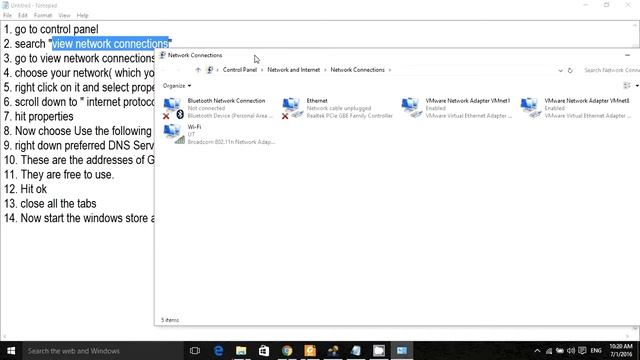
Task: Click Notepad line '13. close all the tabs'
Action: coord(50,204)
